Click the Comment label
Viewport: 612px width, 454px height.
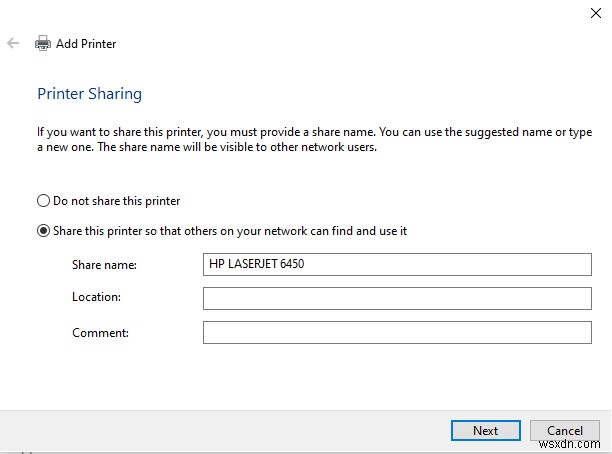[100, 332]
